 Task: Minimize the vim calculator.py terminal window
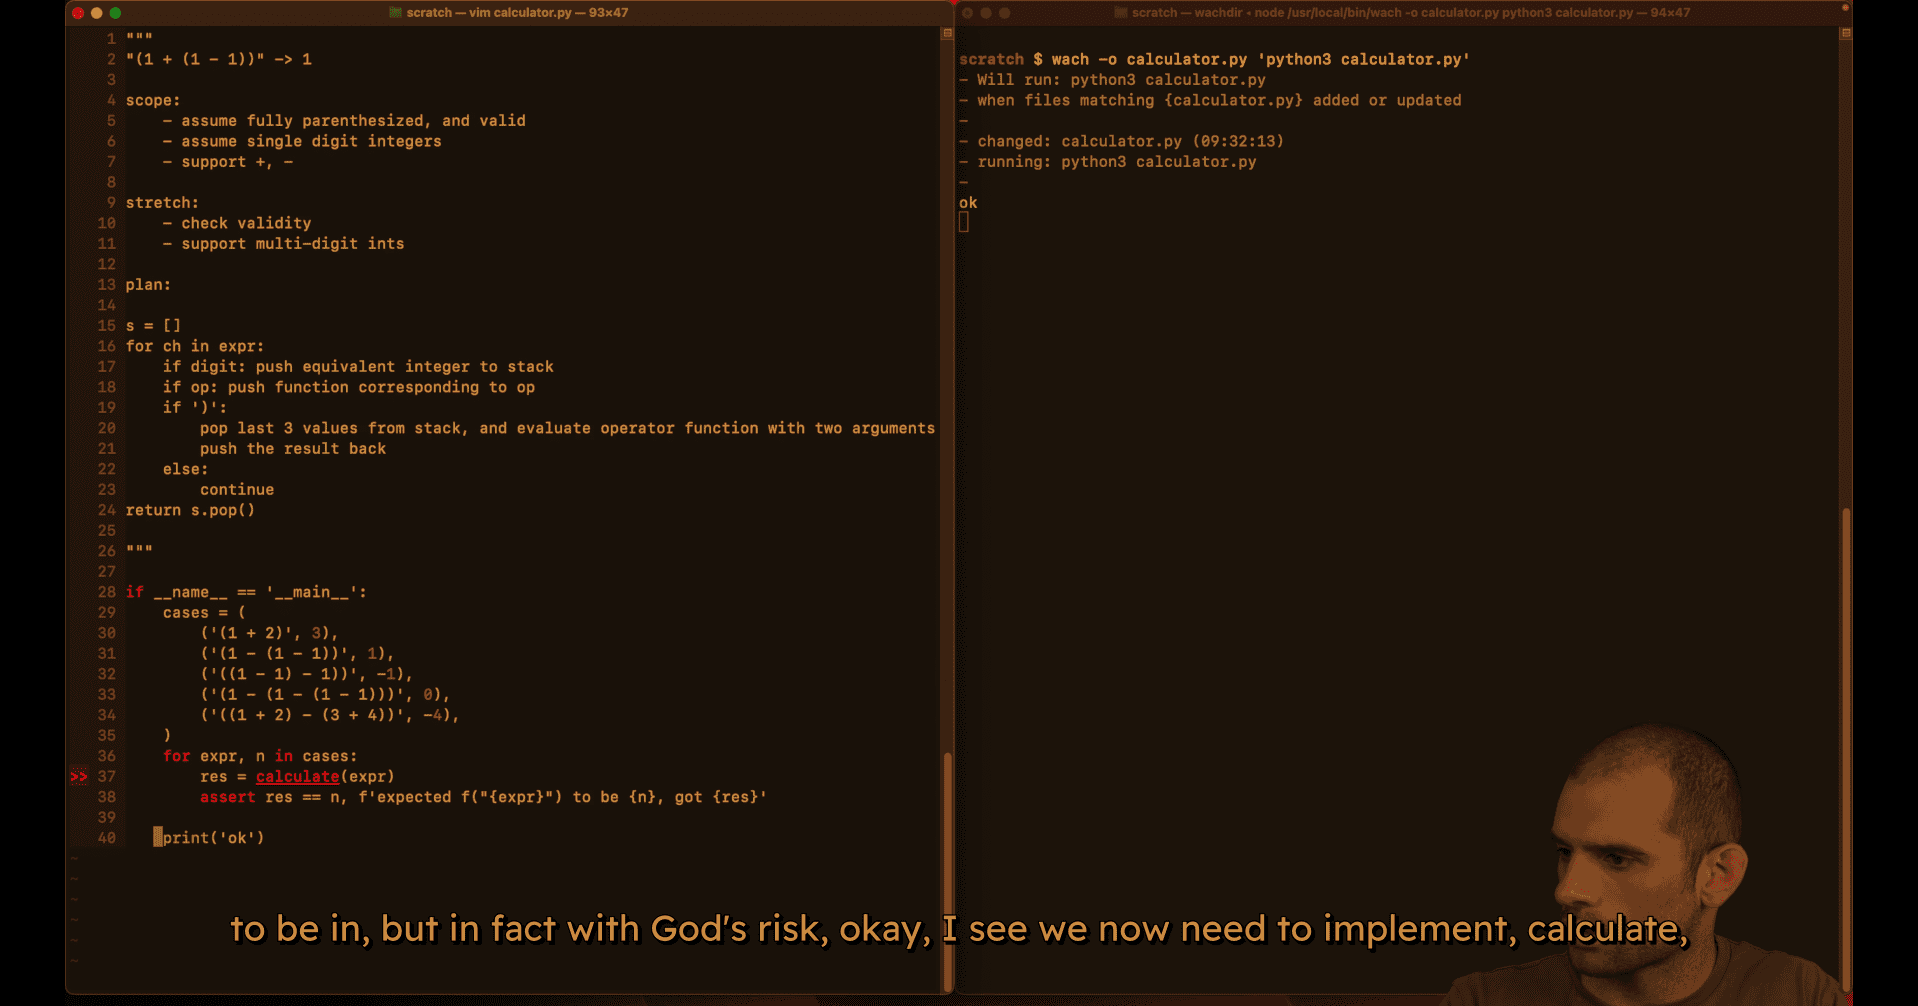(x=96, y=13)
